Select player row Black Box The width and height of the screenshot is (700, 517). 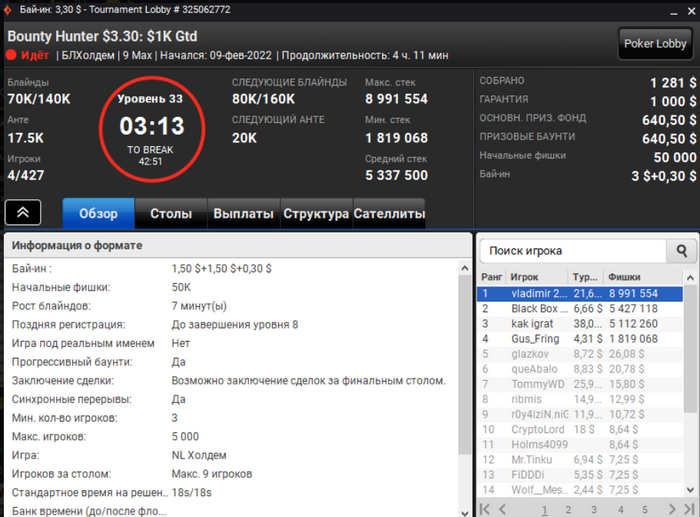pos(580,309)
